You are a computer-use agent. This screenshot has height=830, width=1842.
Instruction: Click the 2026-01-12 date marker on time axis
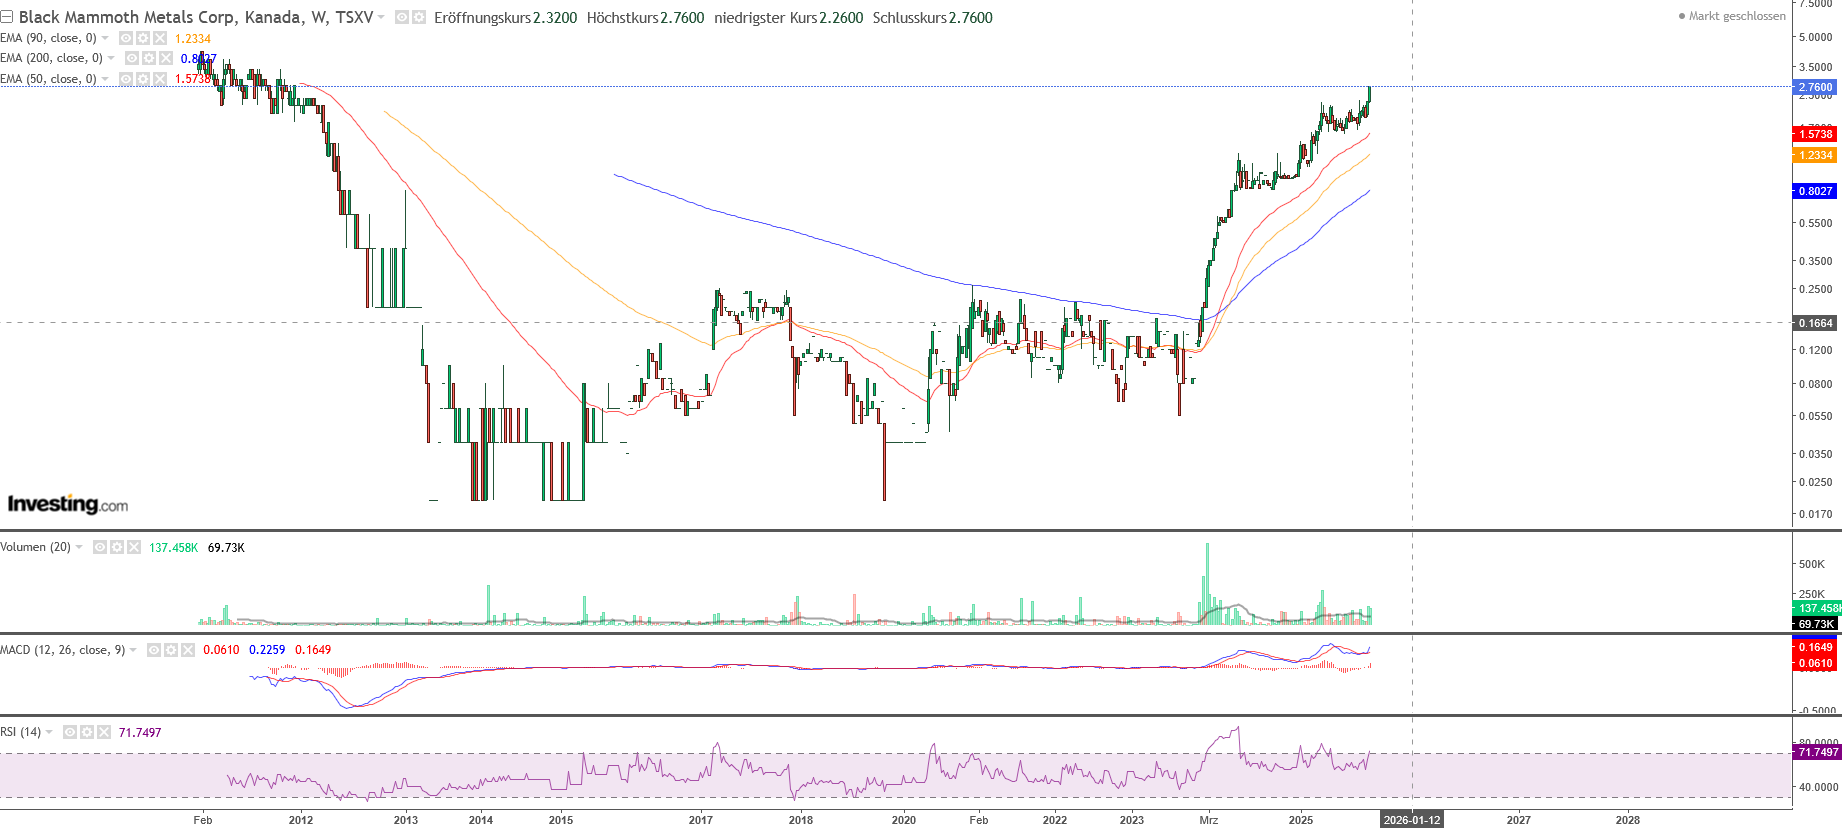click(x=1411, y=820)
